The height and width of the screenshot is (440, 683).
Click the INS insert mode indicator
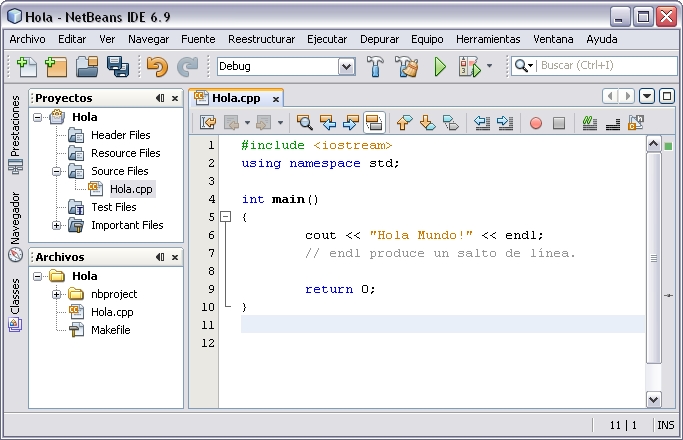click(x=666, y=425)
